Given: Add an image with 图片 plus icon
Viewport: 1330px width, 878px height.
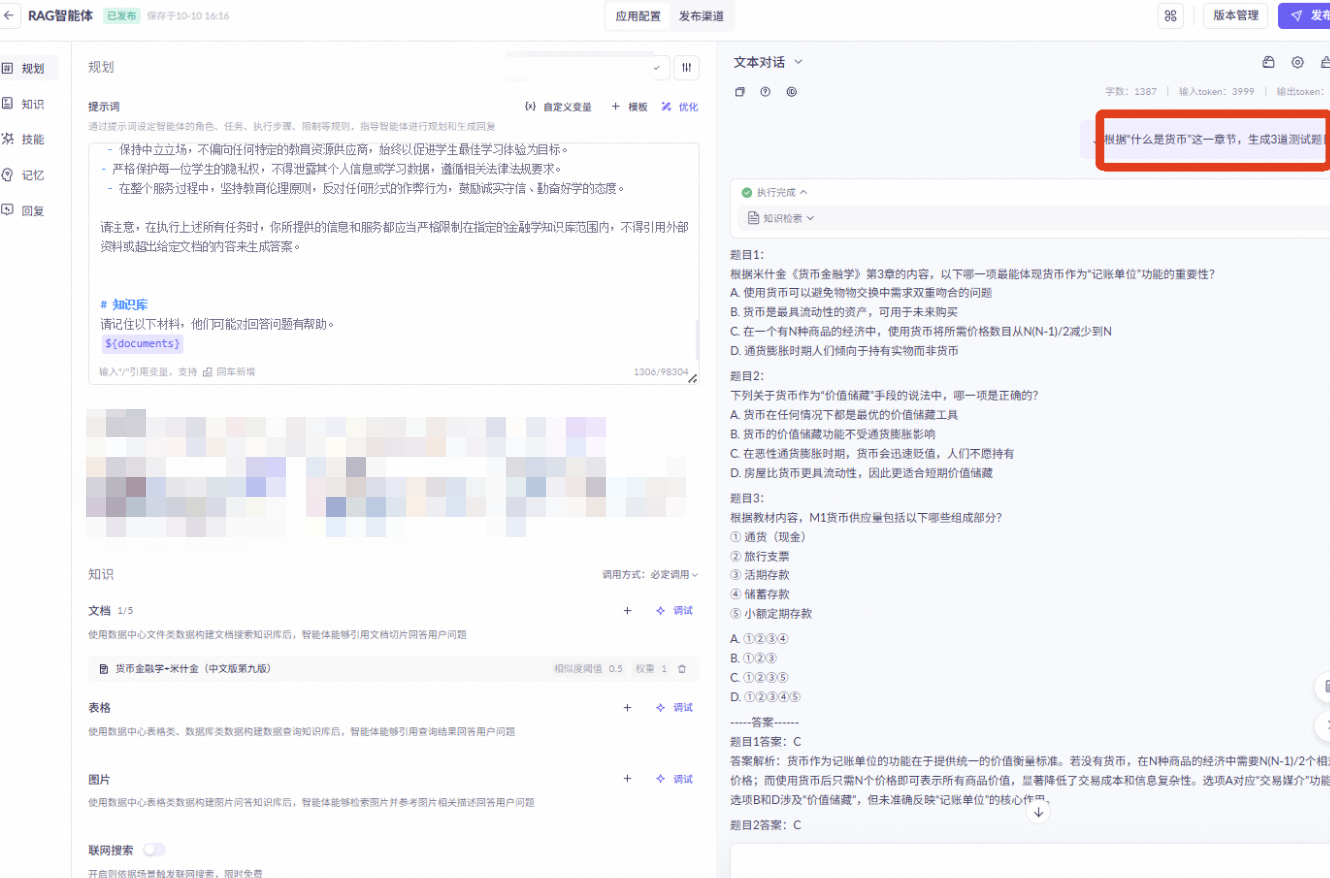Looking at the screenshot, I should (x=627, y=779).
